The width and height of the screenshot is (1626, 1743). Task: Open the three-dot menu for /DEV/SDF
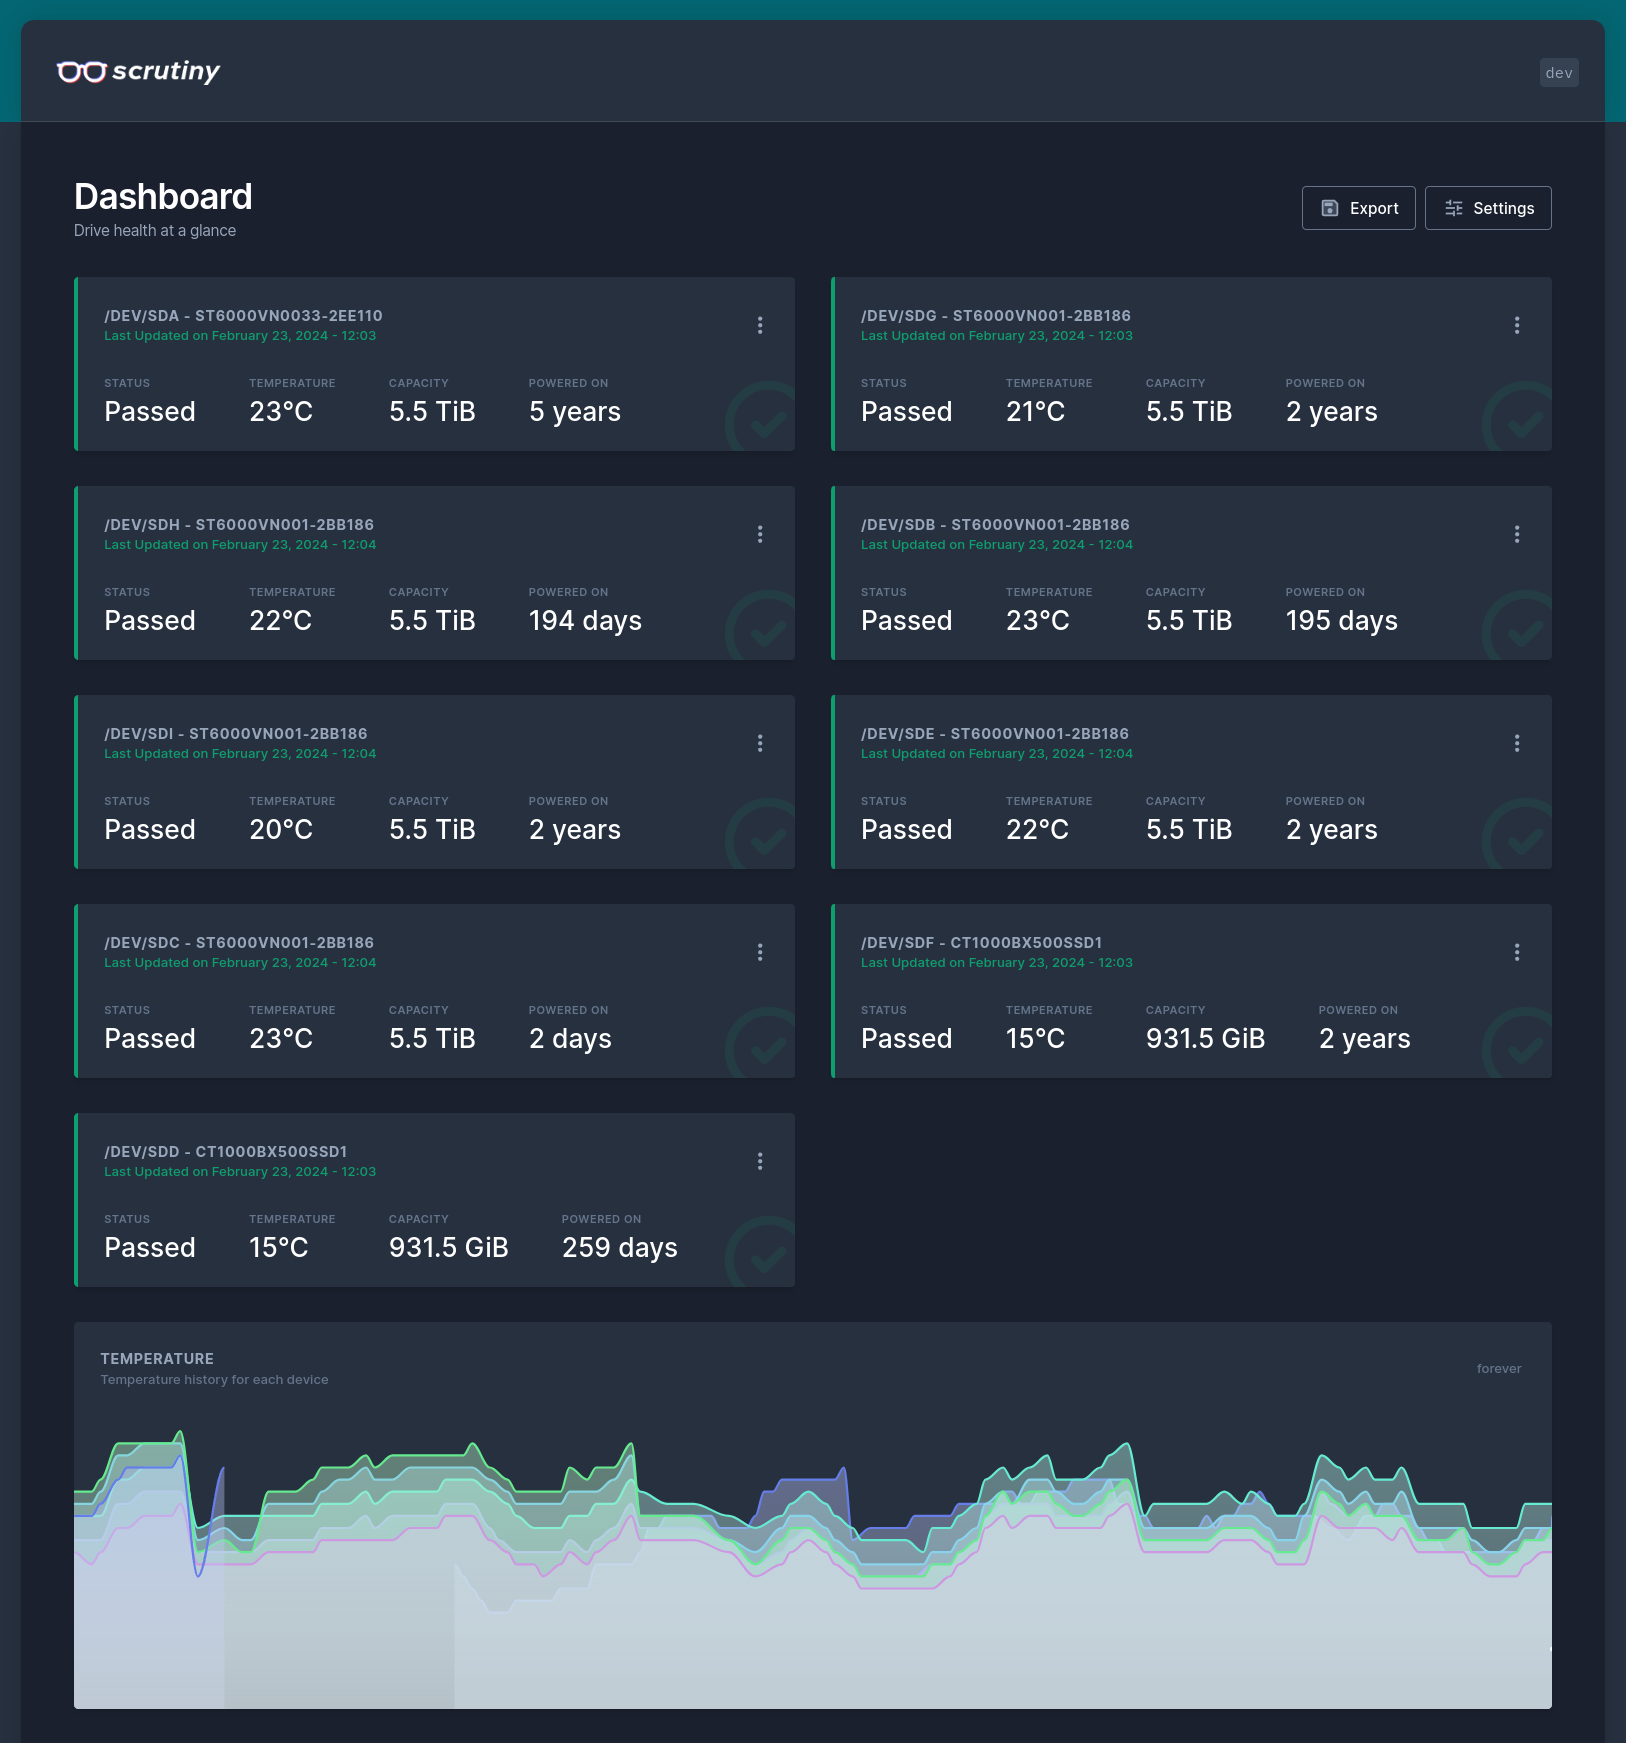click(x=1517, y=952)
